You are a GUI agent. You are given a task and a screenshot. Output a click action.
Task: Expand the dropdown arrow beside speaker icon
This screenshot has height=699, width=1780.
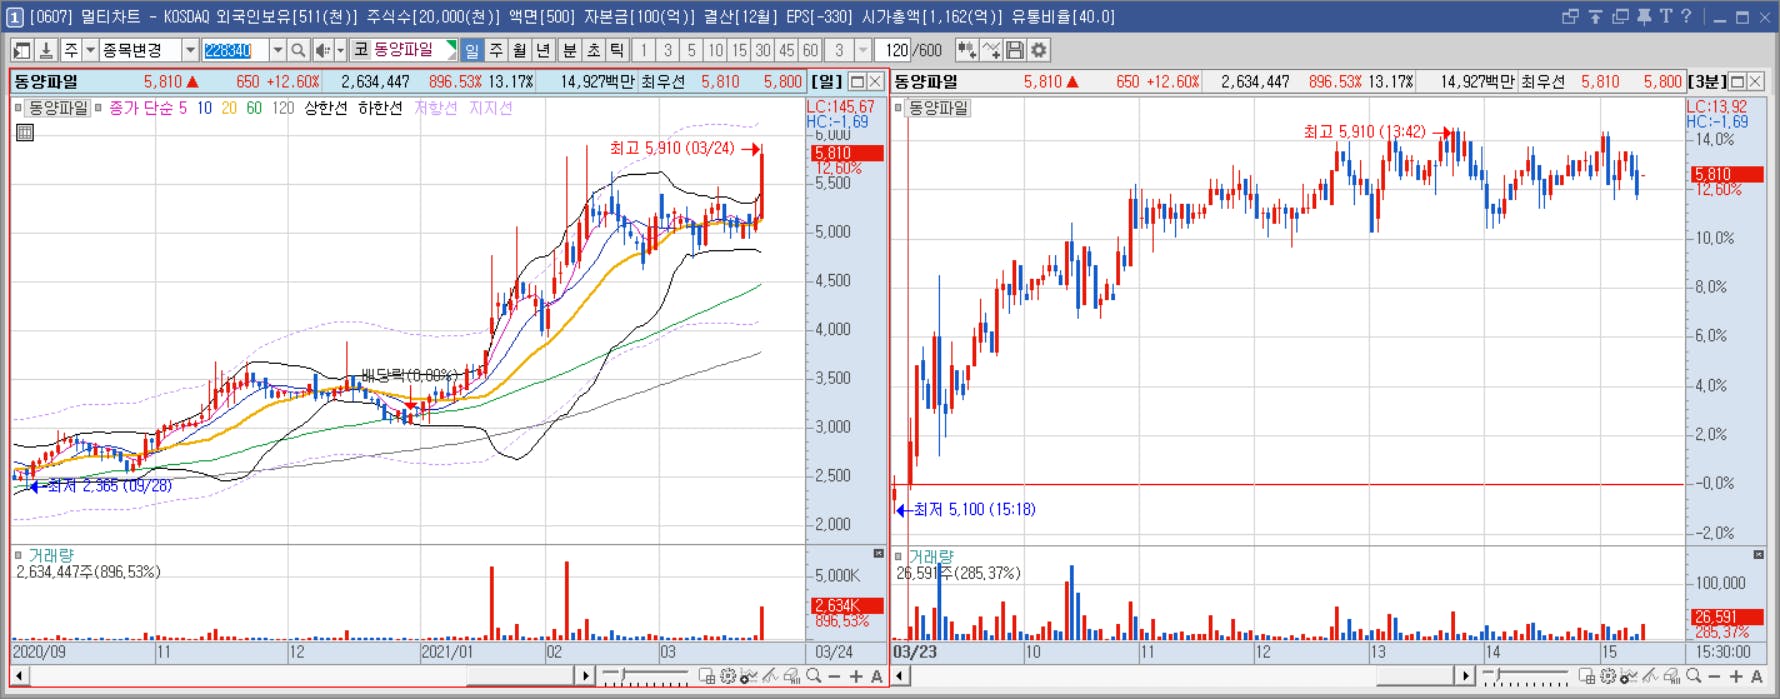[x=340, y=50]
